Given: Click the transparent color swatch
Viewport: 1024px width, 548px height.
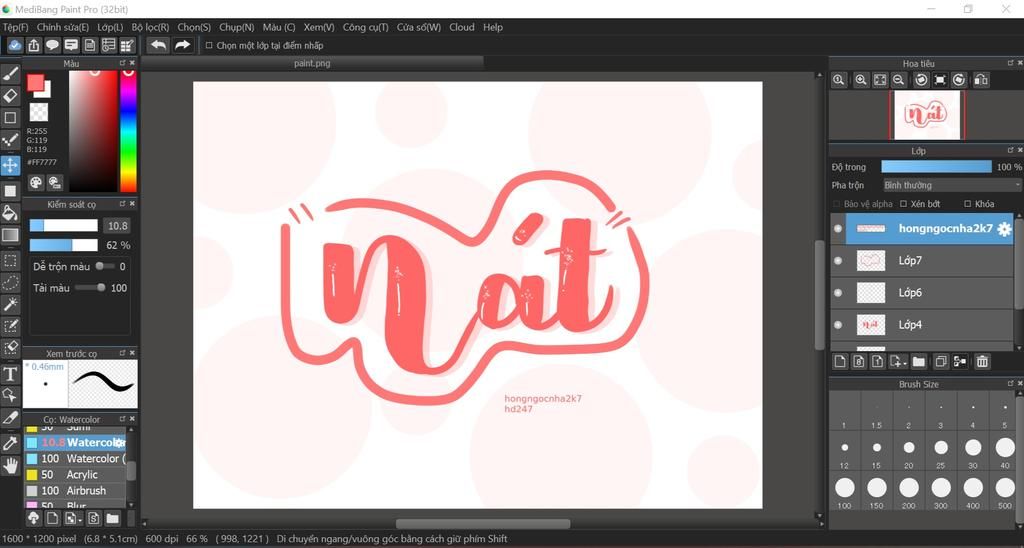Looking at the screenshot, I should (39, 112).
